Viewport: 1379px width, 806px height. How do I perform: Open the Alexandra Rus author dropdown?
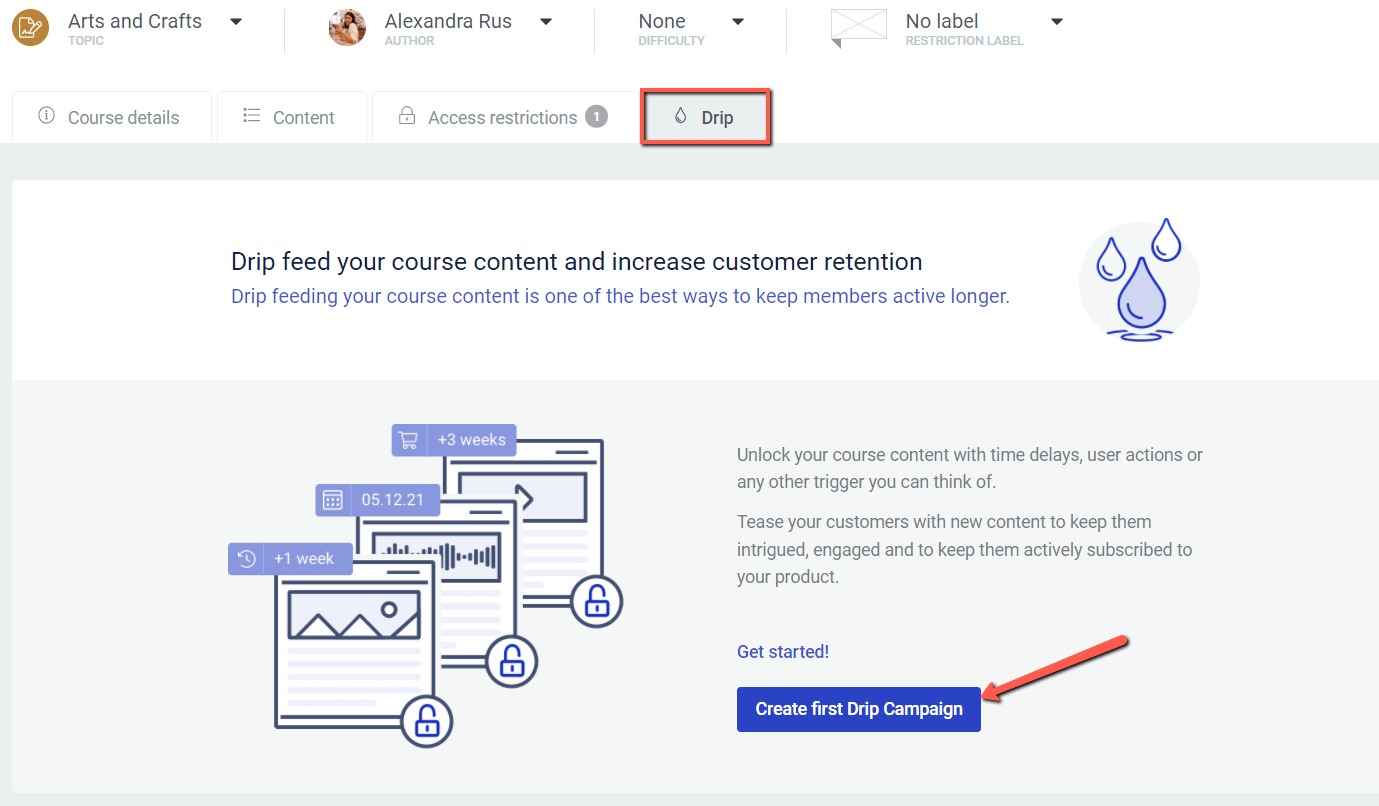click(x=546, y=22)
